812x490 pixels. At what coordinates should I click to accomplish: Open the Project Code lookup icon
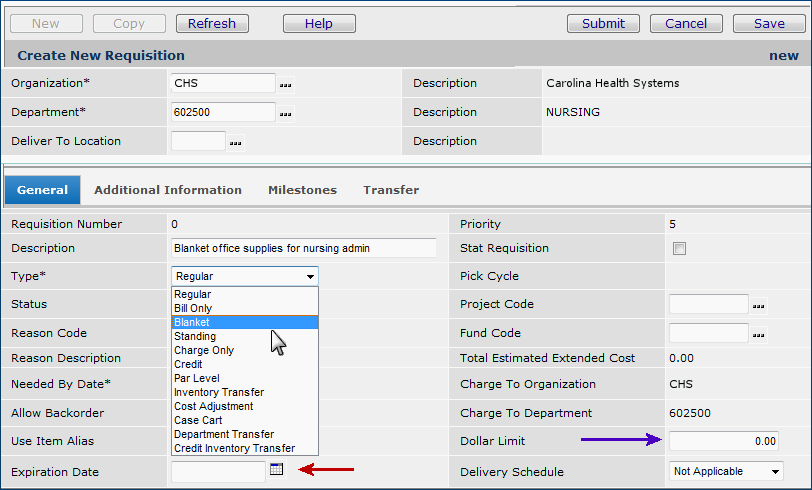[758, 306]
